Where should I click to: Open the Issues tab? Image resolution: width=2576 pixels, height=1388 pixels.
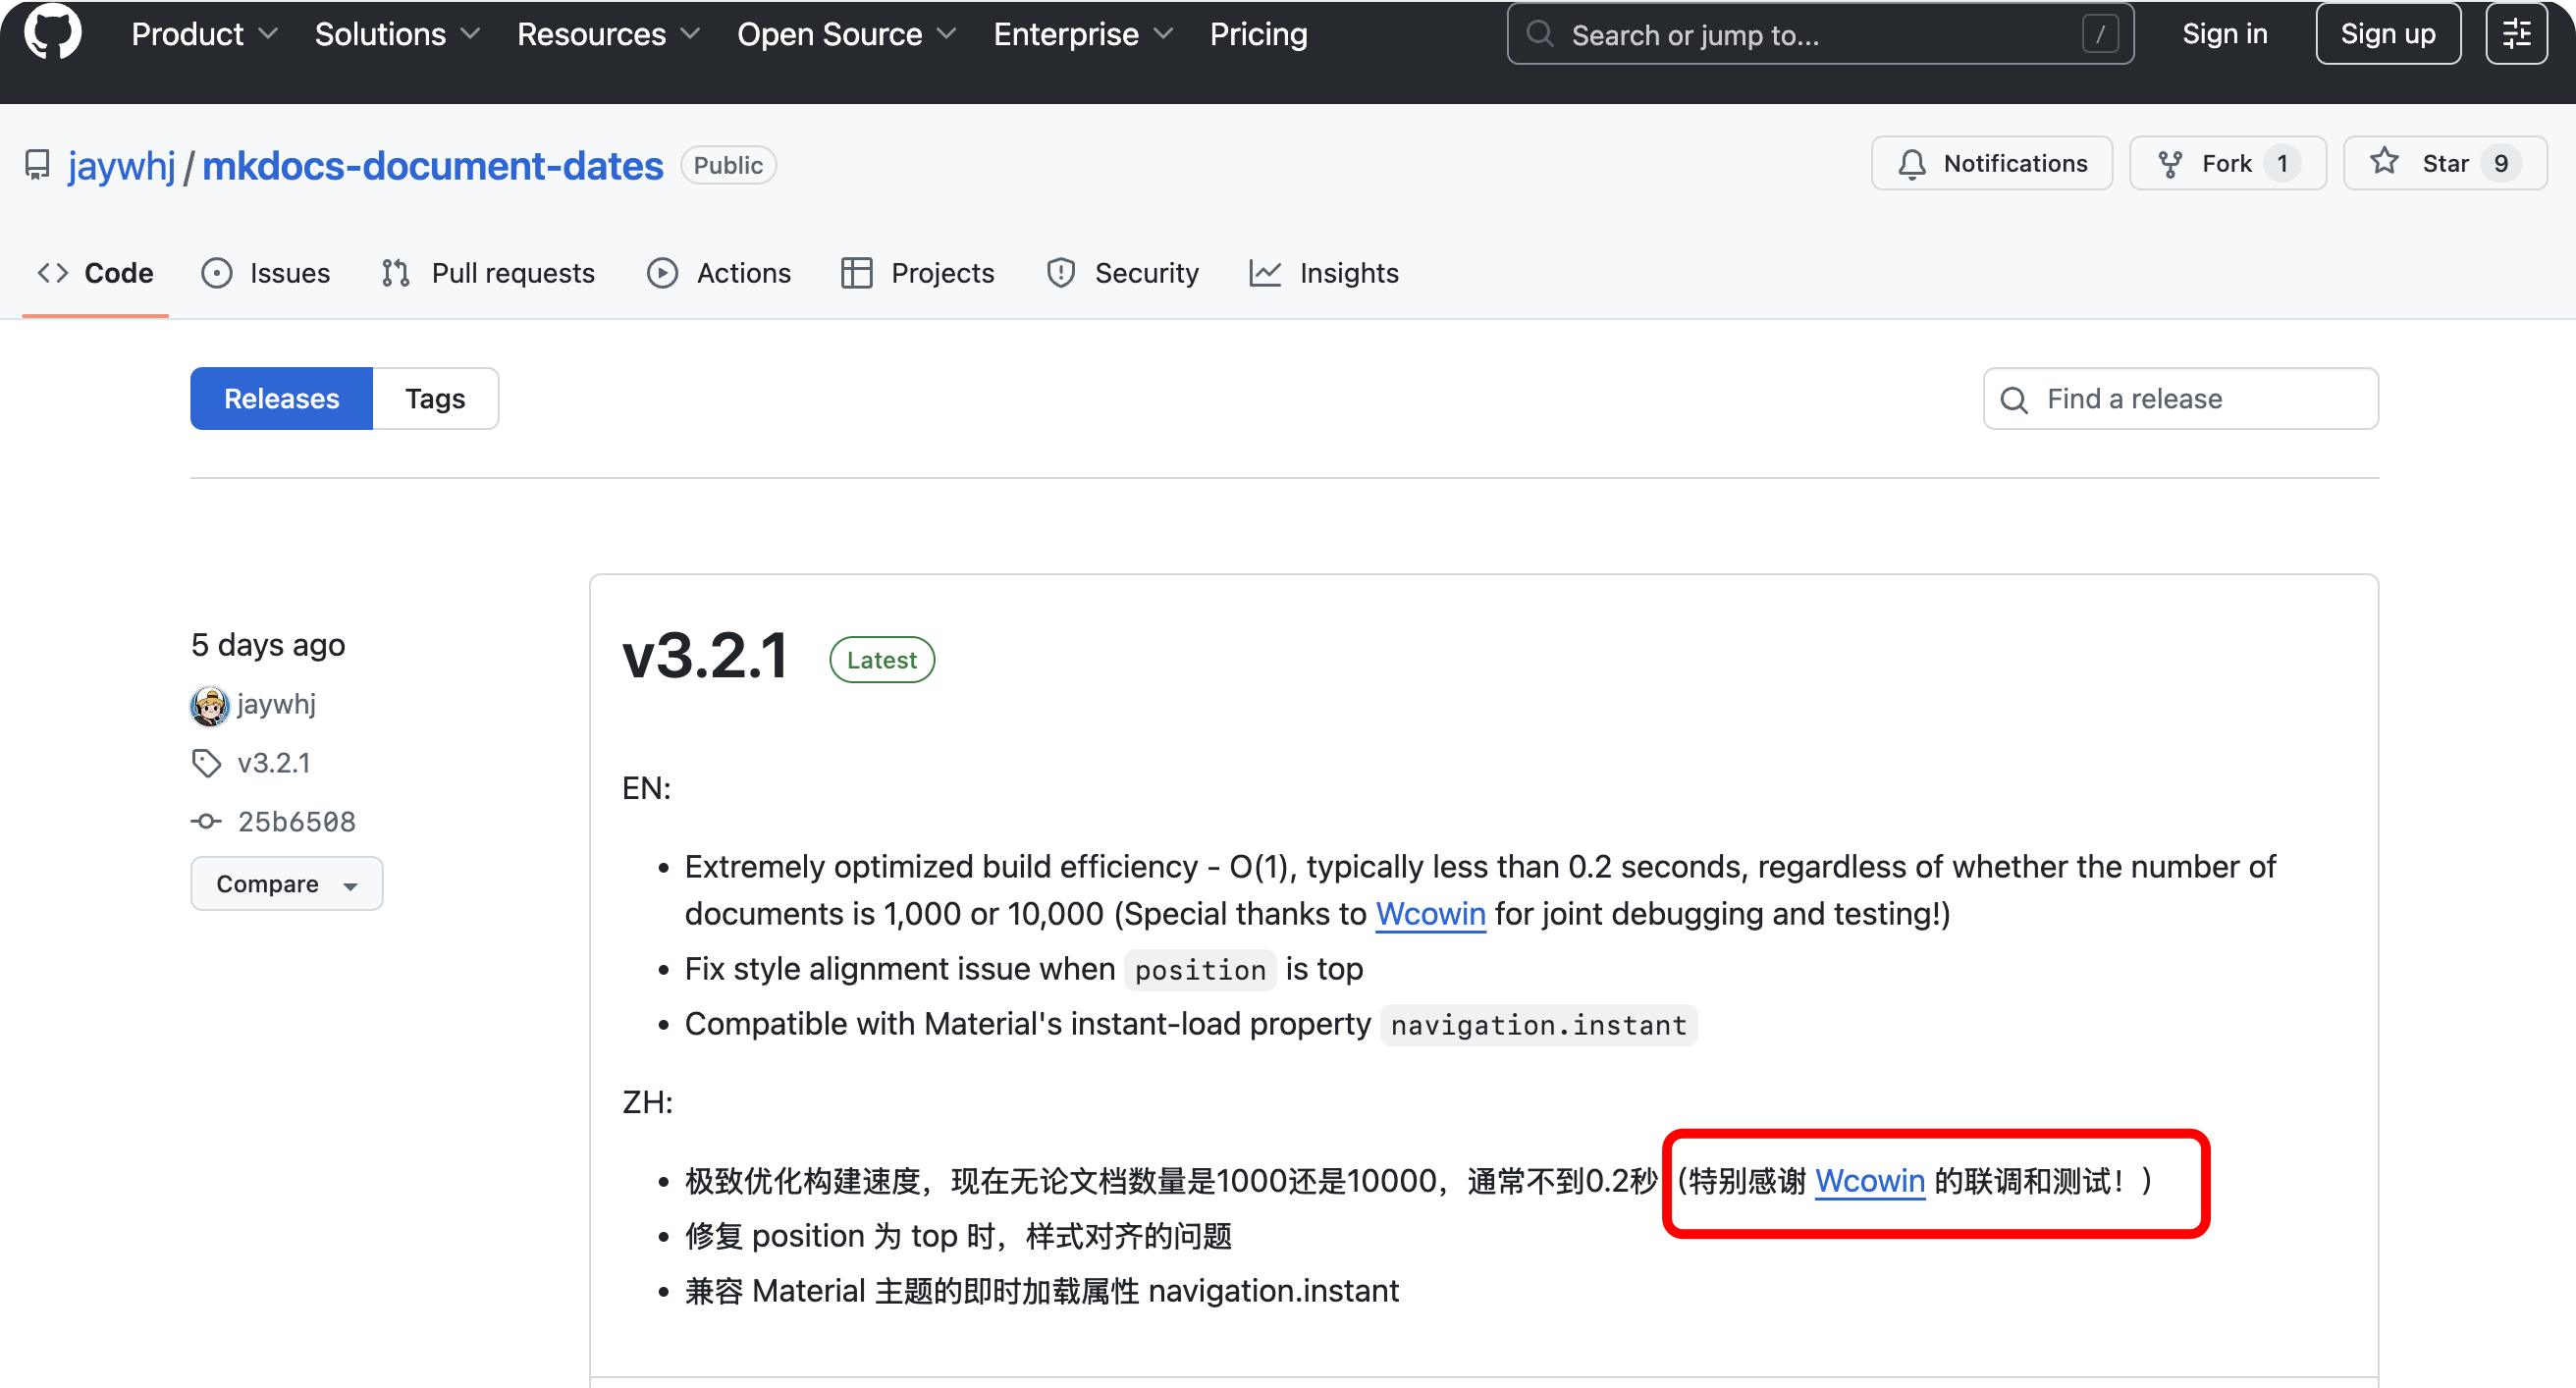[x=265, y=273]
